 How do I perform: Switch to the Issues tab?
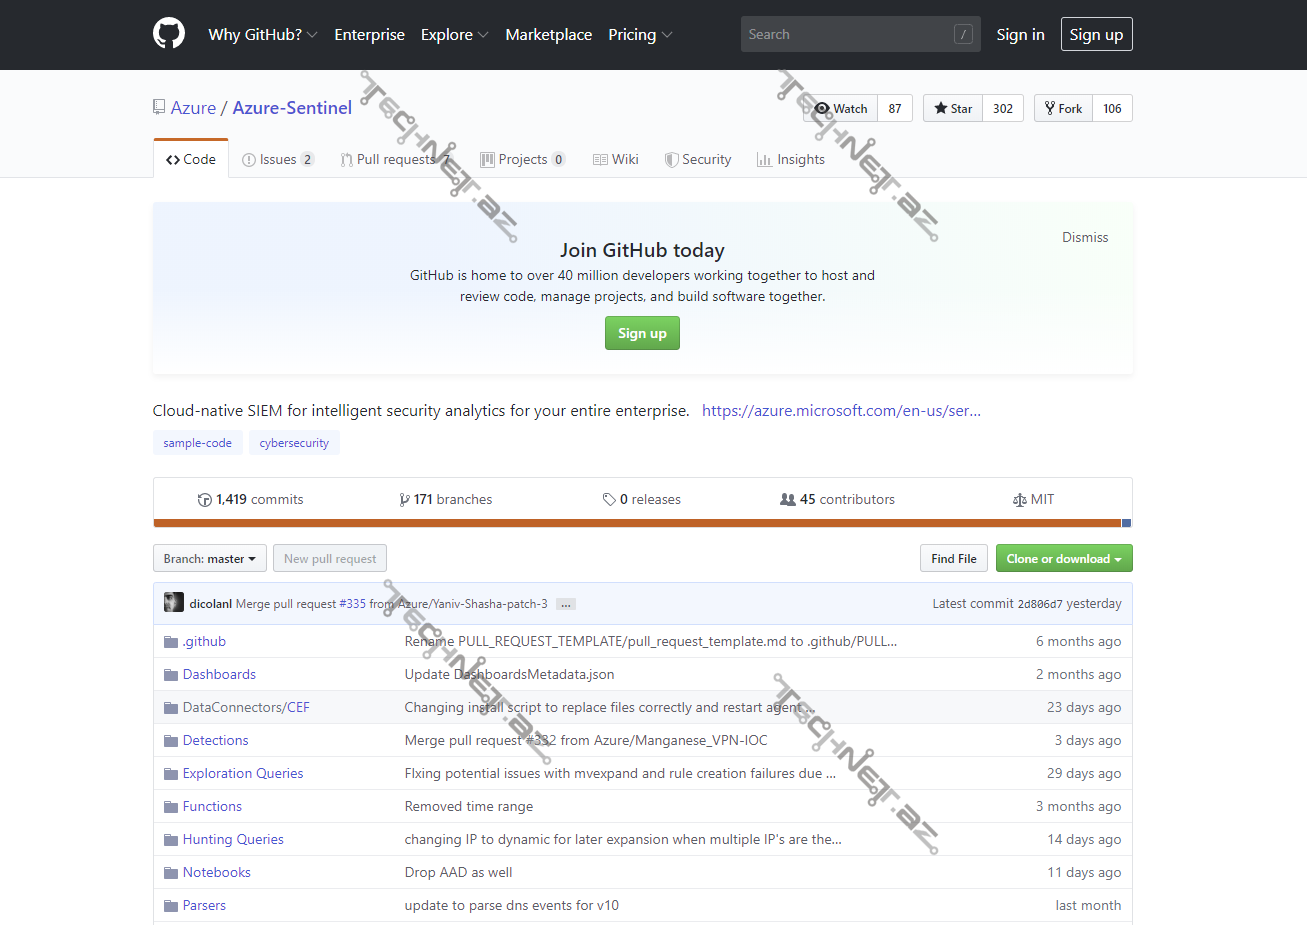[277, 160]
